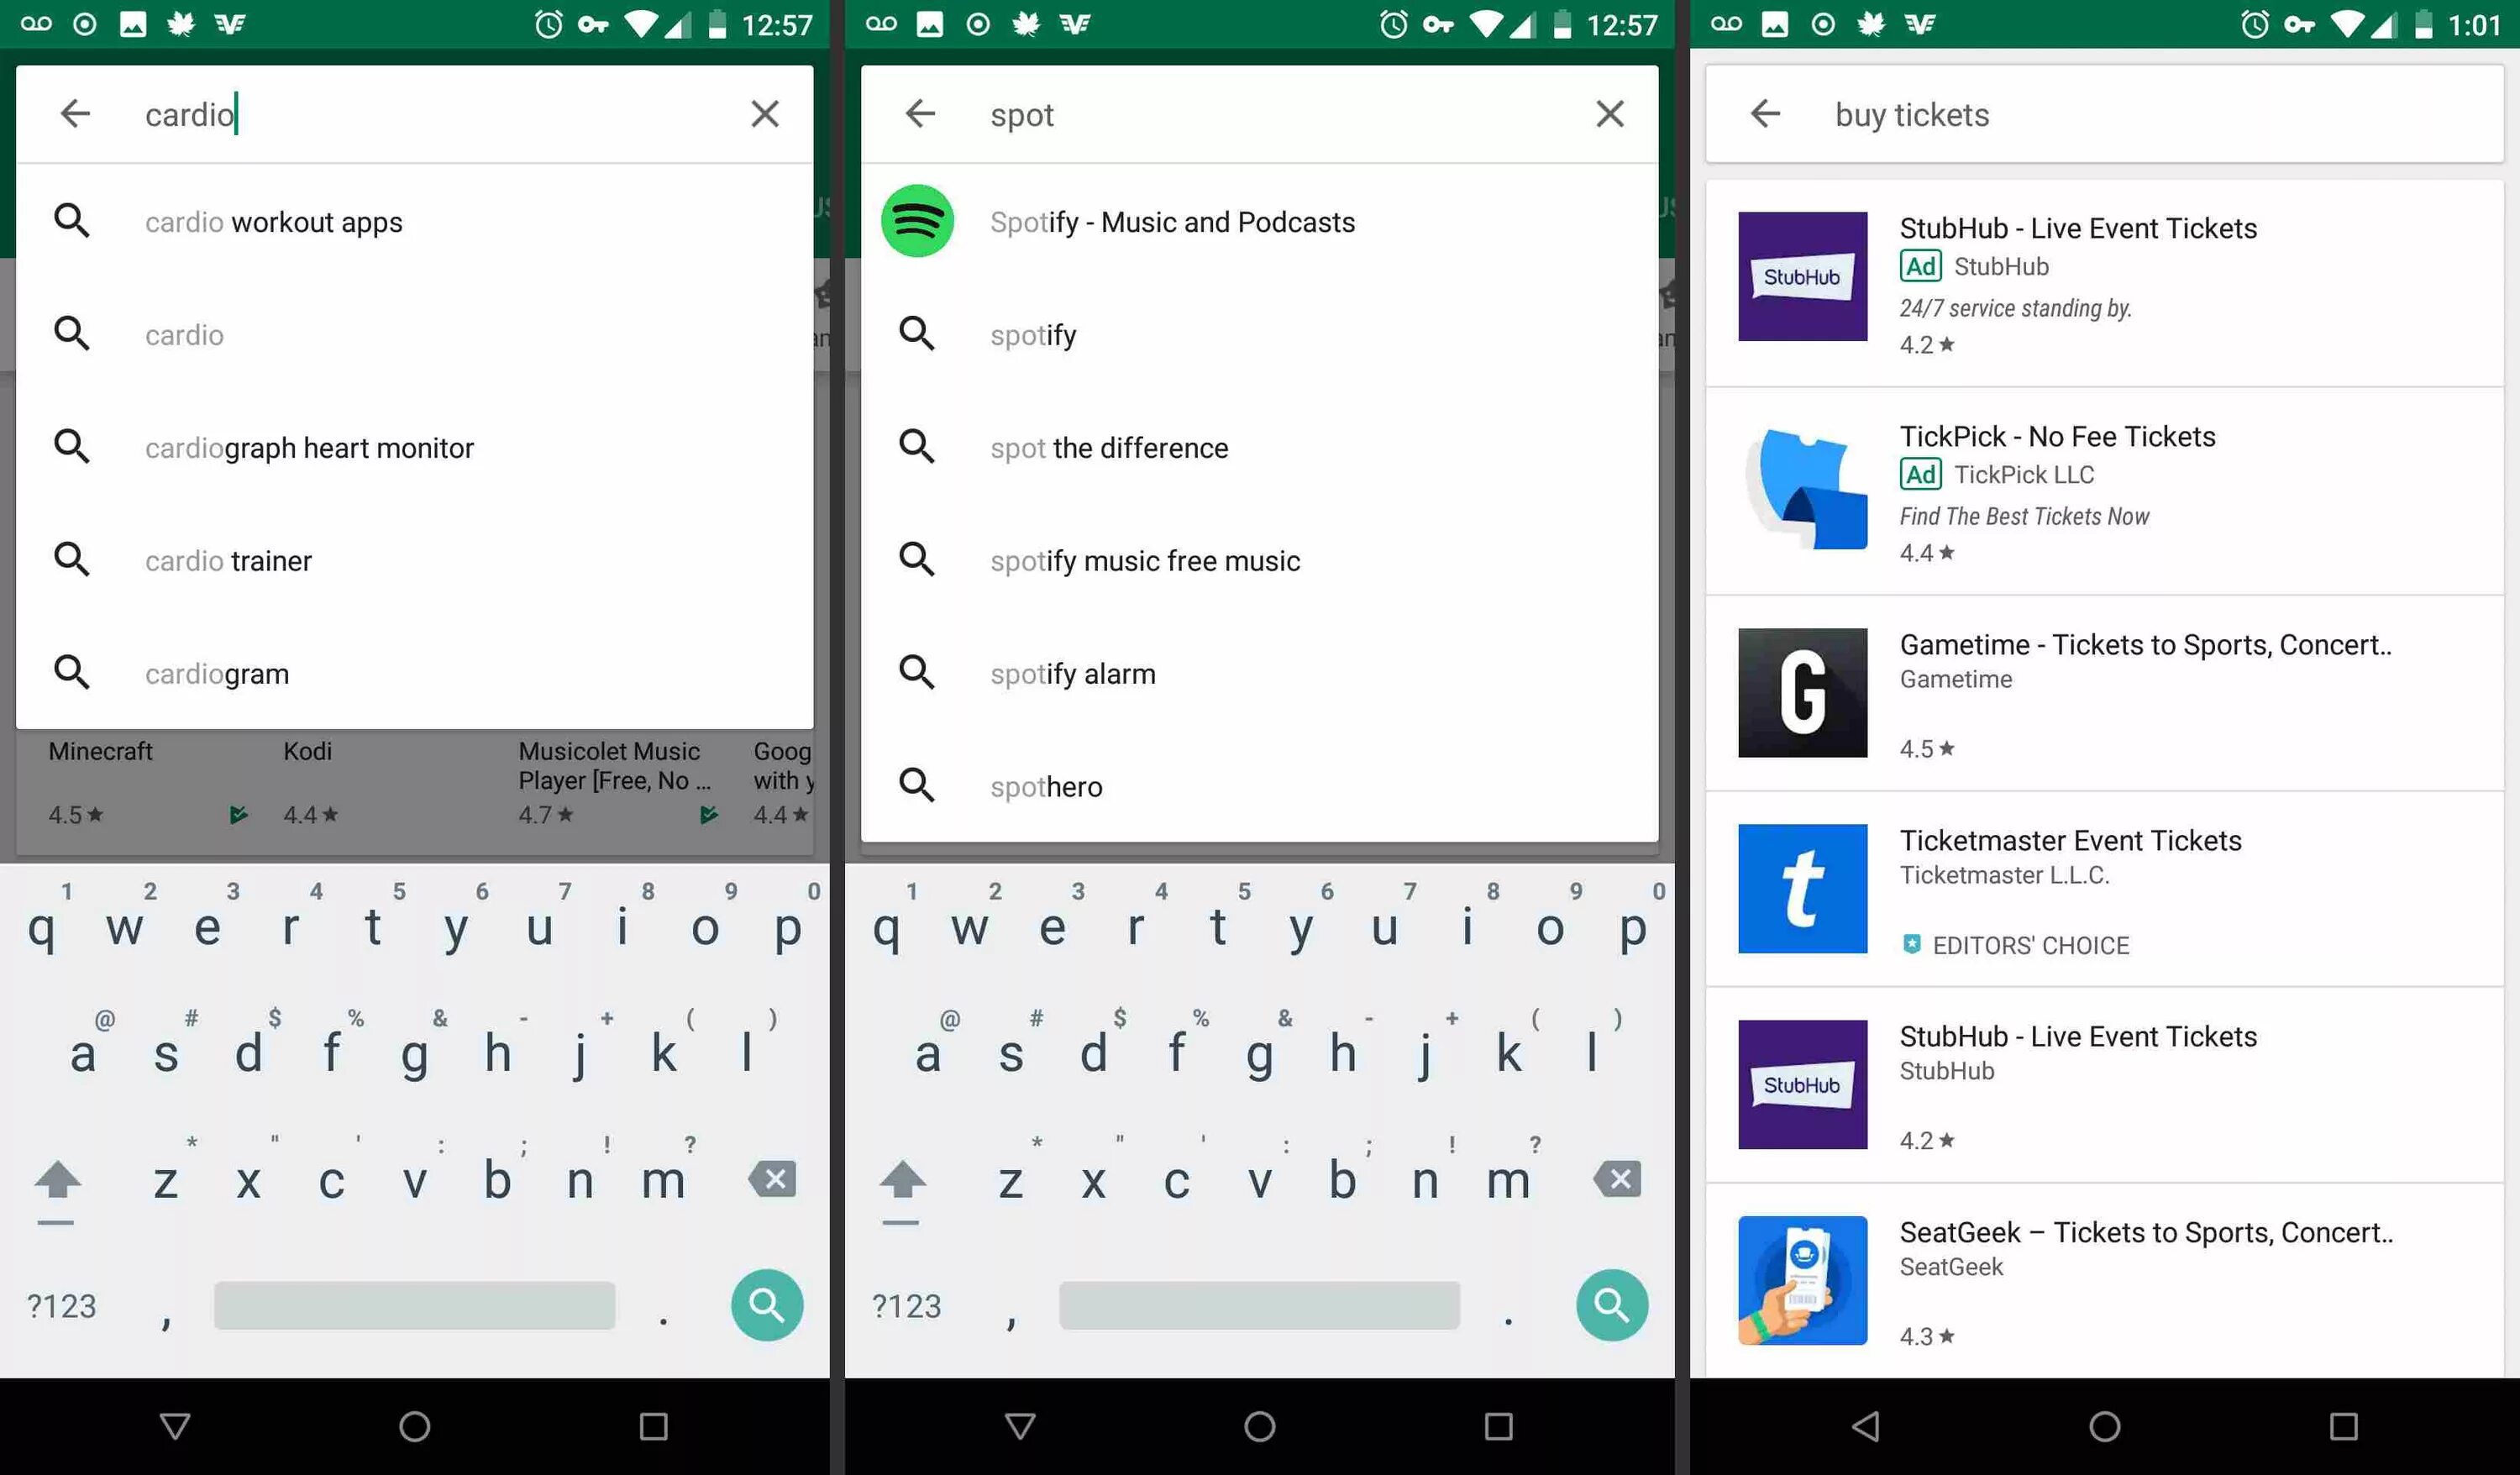Tap the SeatGeek app icon
This screenshot has width=2520, height=1475.
click(x=1802, y=1280)
